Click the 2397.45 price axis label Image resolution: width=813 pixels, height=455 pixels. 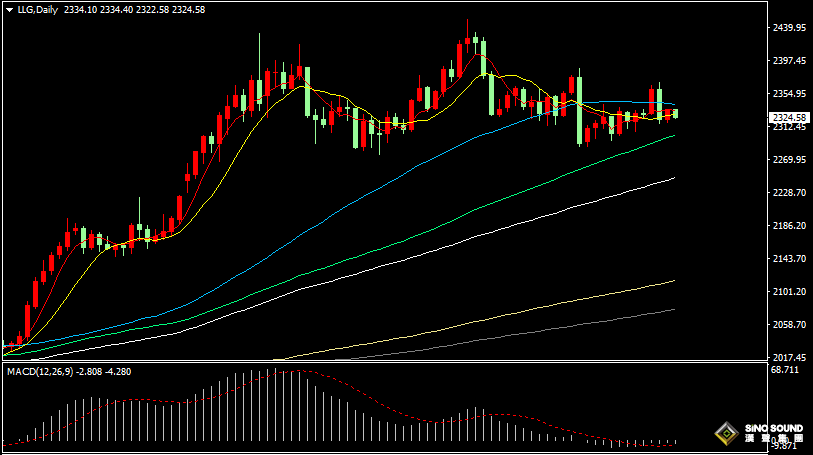pos(788,61)
